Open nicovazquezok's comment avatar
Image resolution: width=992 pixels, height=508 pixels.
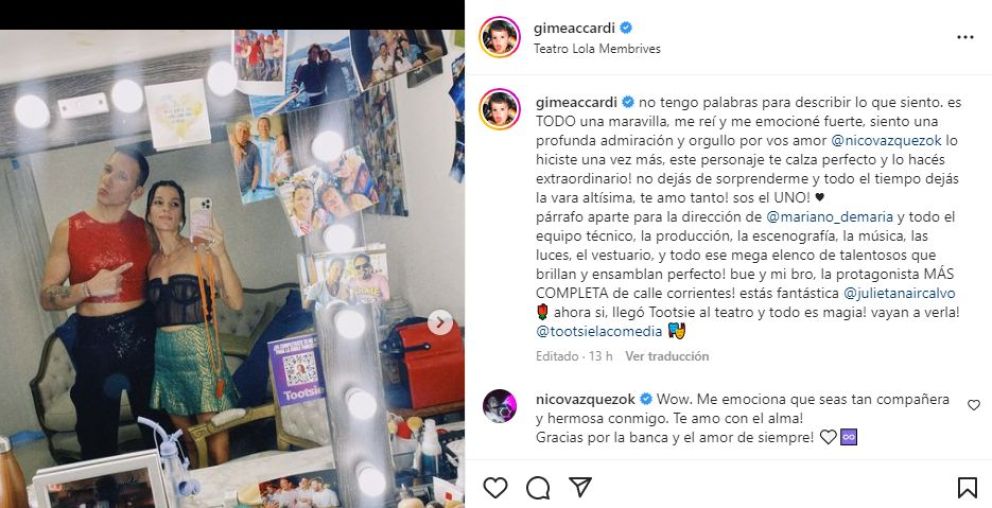[500, 406]
